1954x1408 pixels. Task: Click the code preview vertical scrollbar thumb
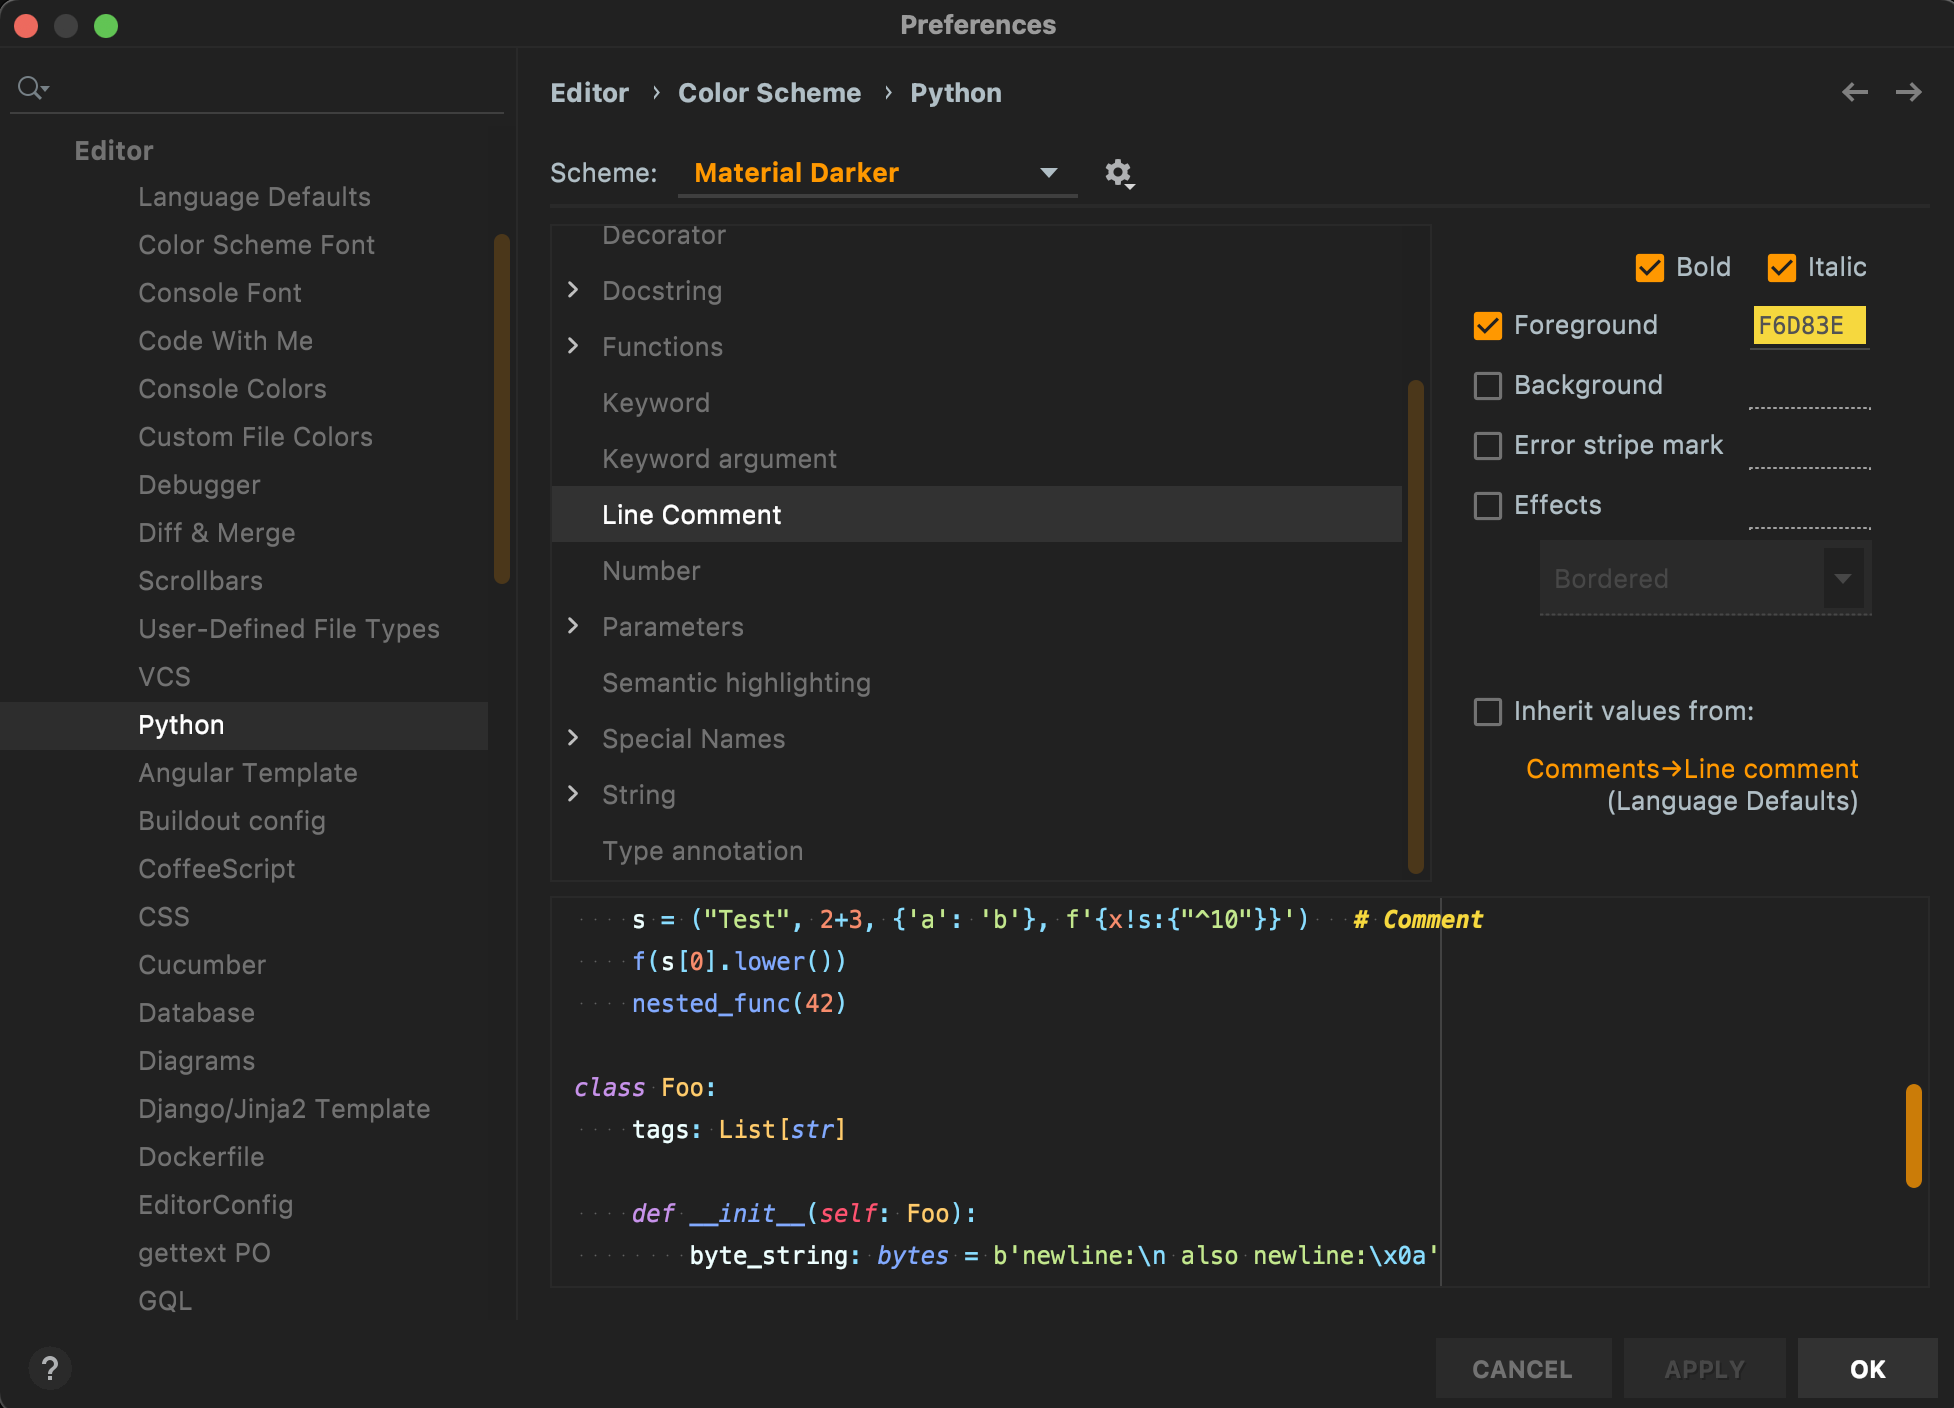coord(1914,1136)
